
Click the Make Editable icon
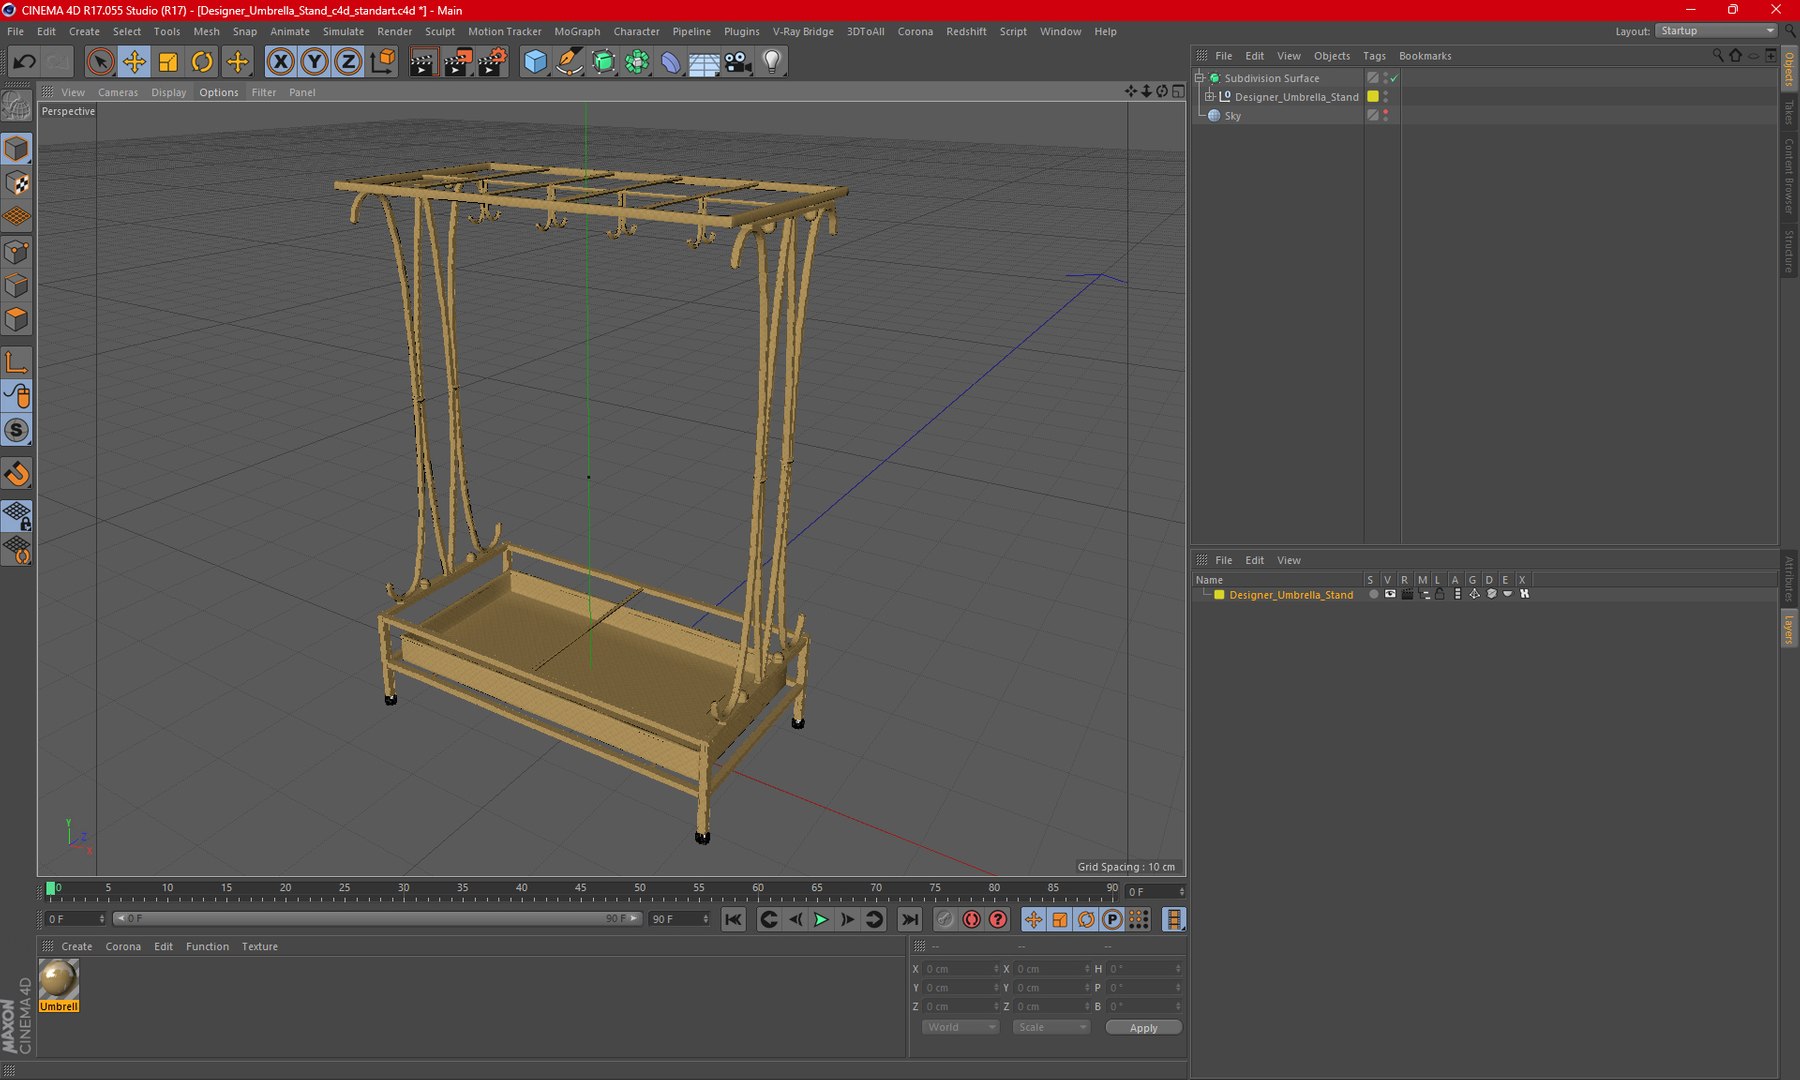point(17,105)
